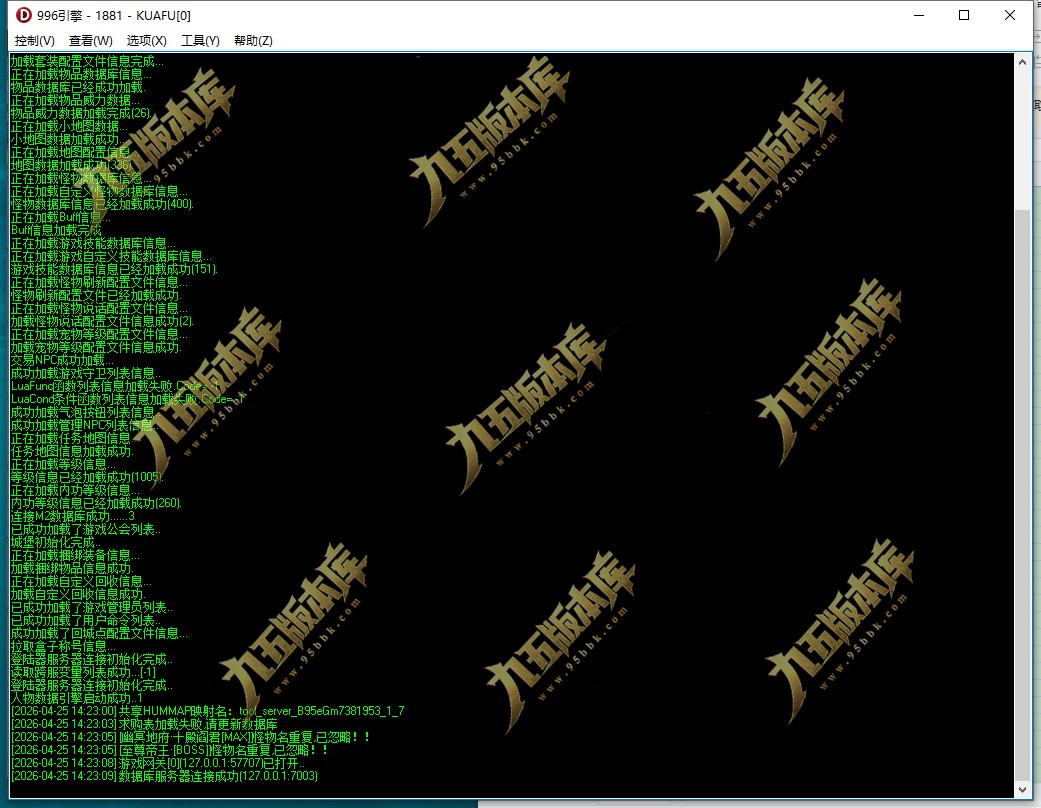Select log line '正在加载捆绑装备信息...'
This screenshot has width=1041, height=808.
click(x=75, y=556)
